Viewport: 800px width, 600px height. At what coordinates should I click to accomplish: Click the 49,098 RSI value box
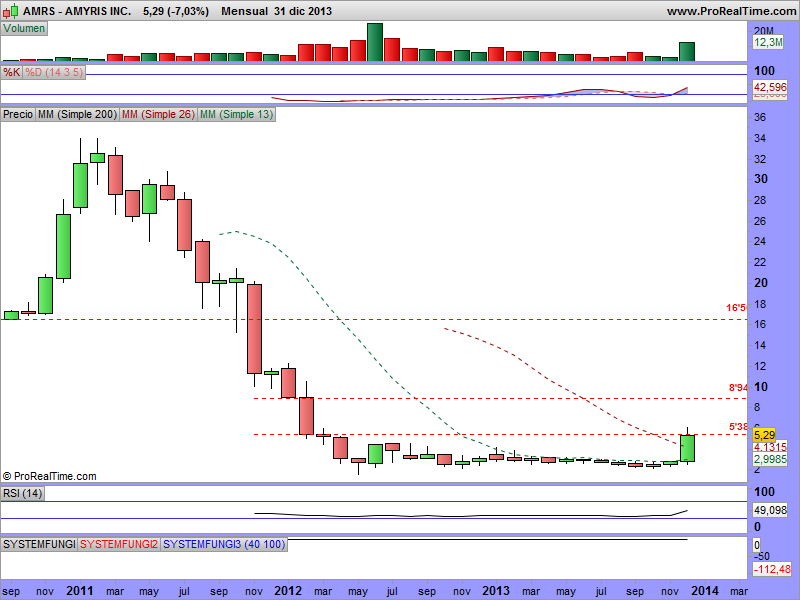tap(770, 510)
